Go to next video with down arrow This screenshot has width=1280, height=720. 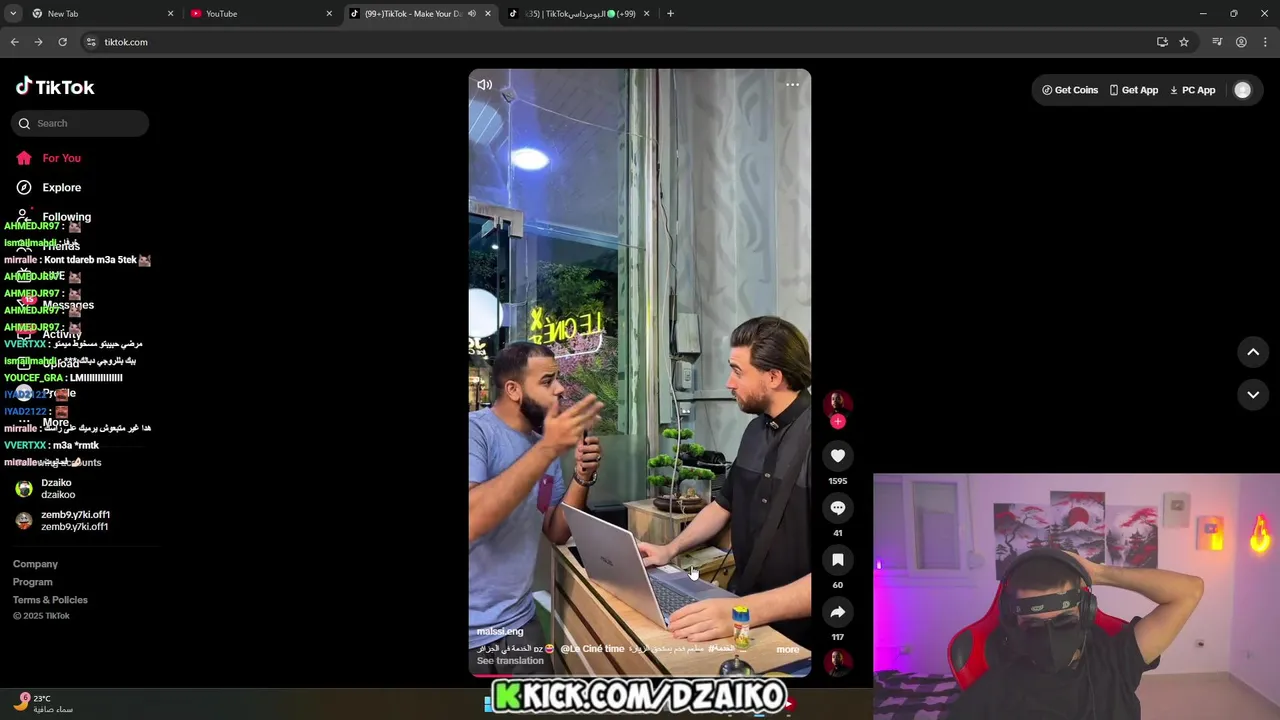(1253, 395)
